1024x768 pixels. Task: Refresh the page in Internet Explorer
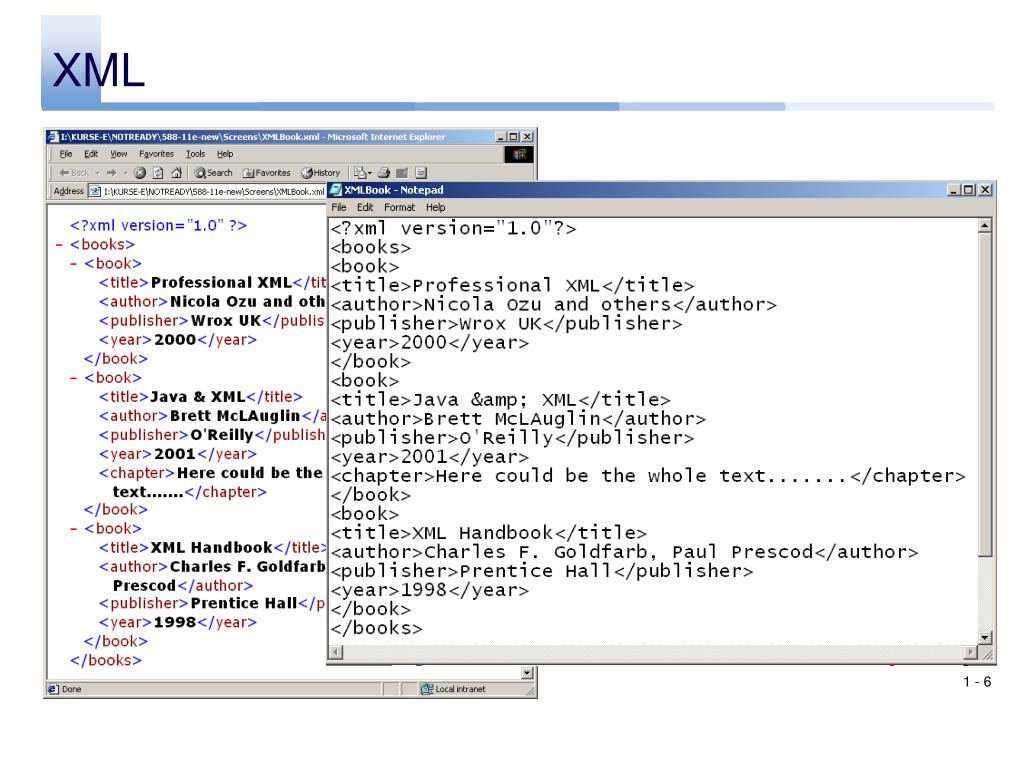158,173
